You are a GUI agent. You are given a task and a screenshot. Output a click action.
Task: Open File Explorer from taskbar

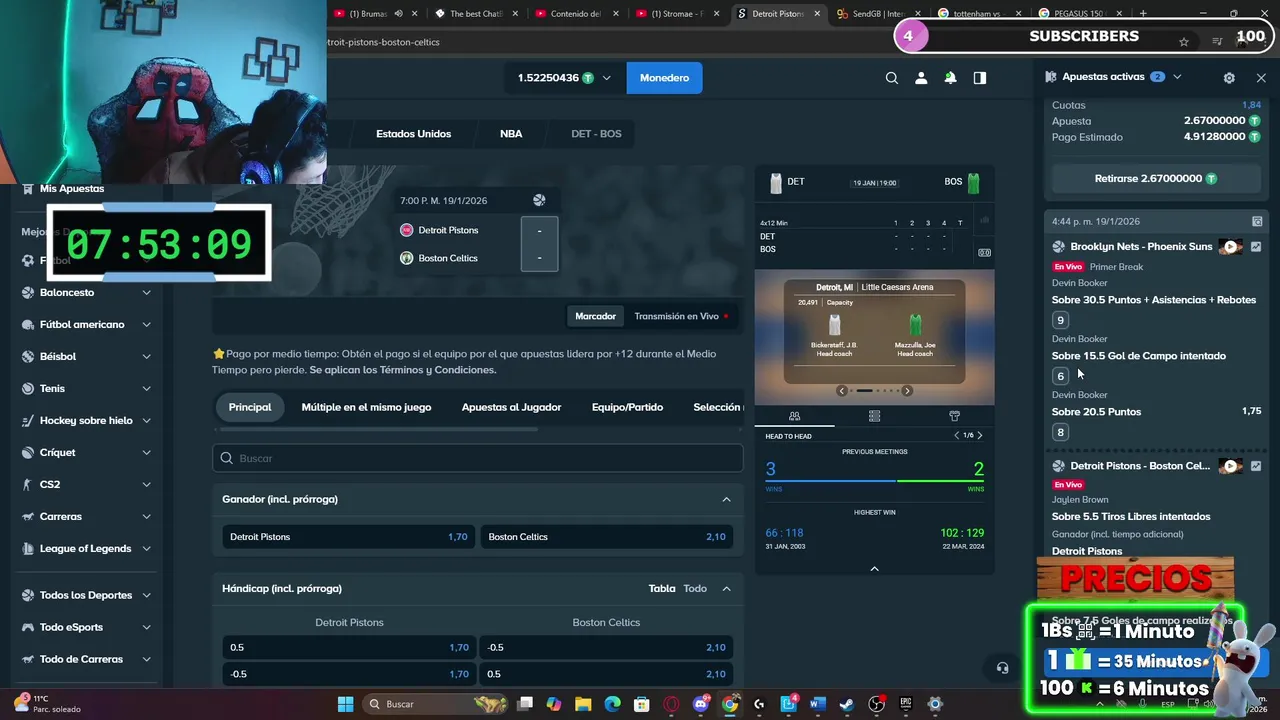(x=583, y=704)
